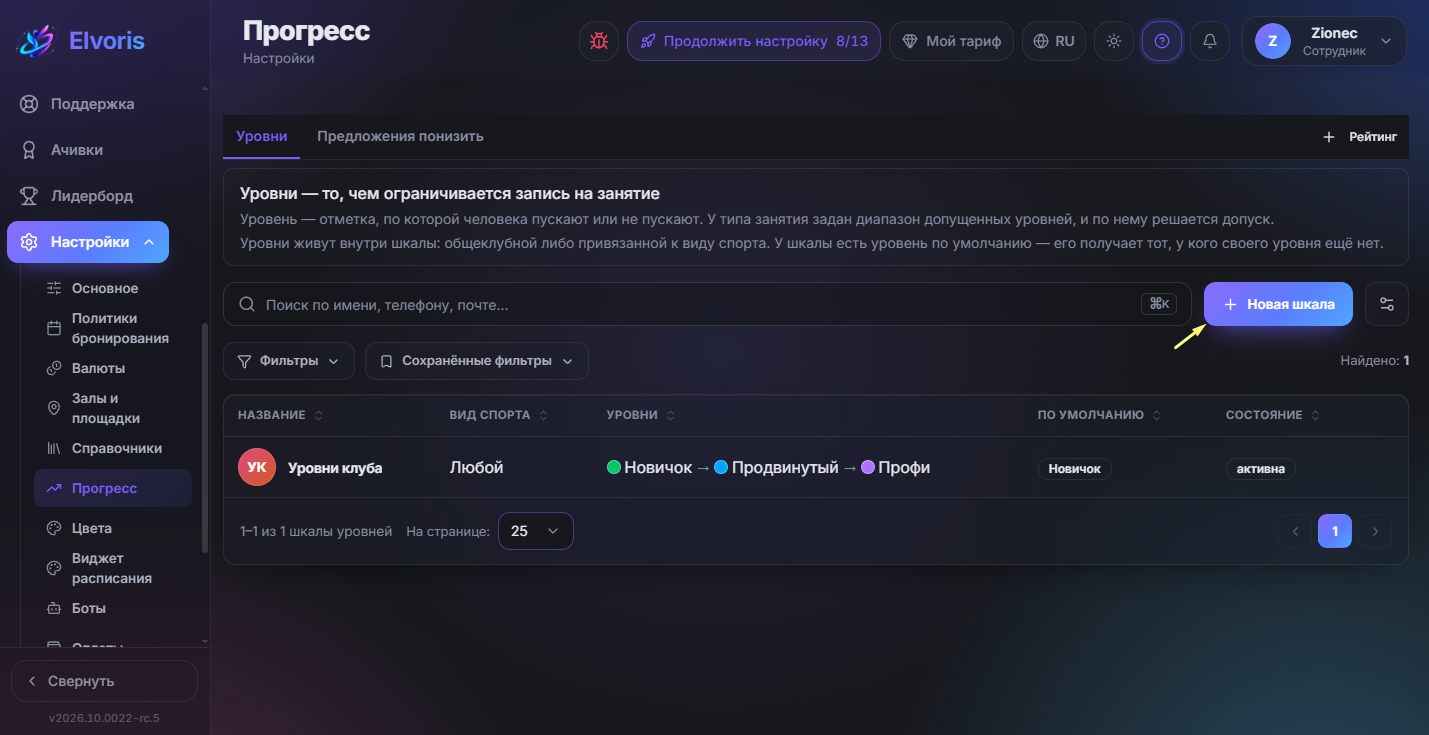
Task: Expand the Фильтры dropdown
Action: [x=289, y=361]
